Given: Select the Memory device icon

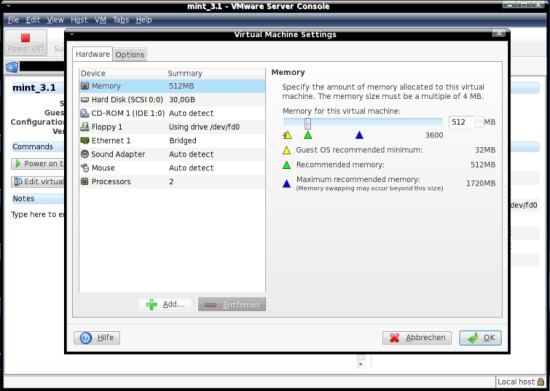Looking at the screenshot, I should (x=85, y=86).
